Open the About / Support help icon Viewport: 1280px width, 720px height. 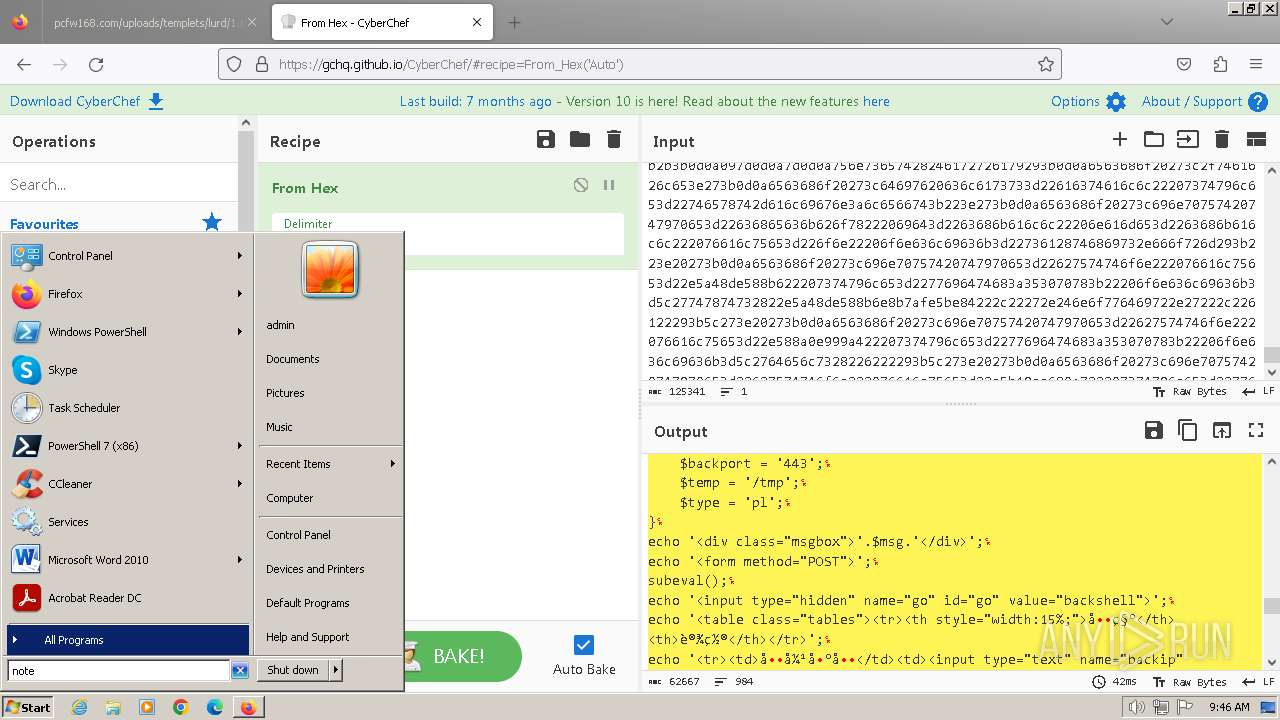1258,102
